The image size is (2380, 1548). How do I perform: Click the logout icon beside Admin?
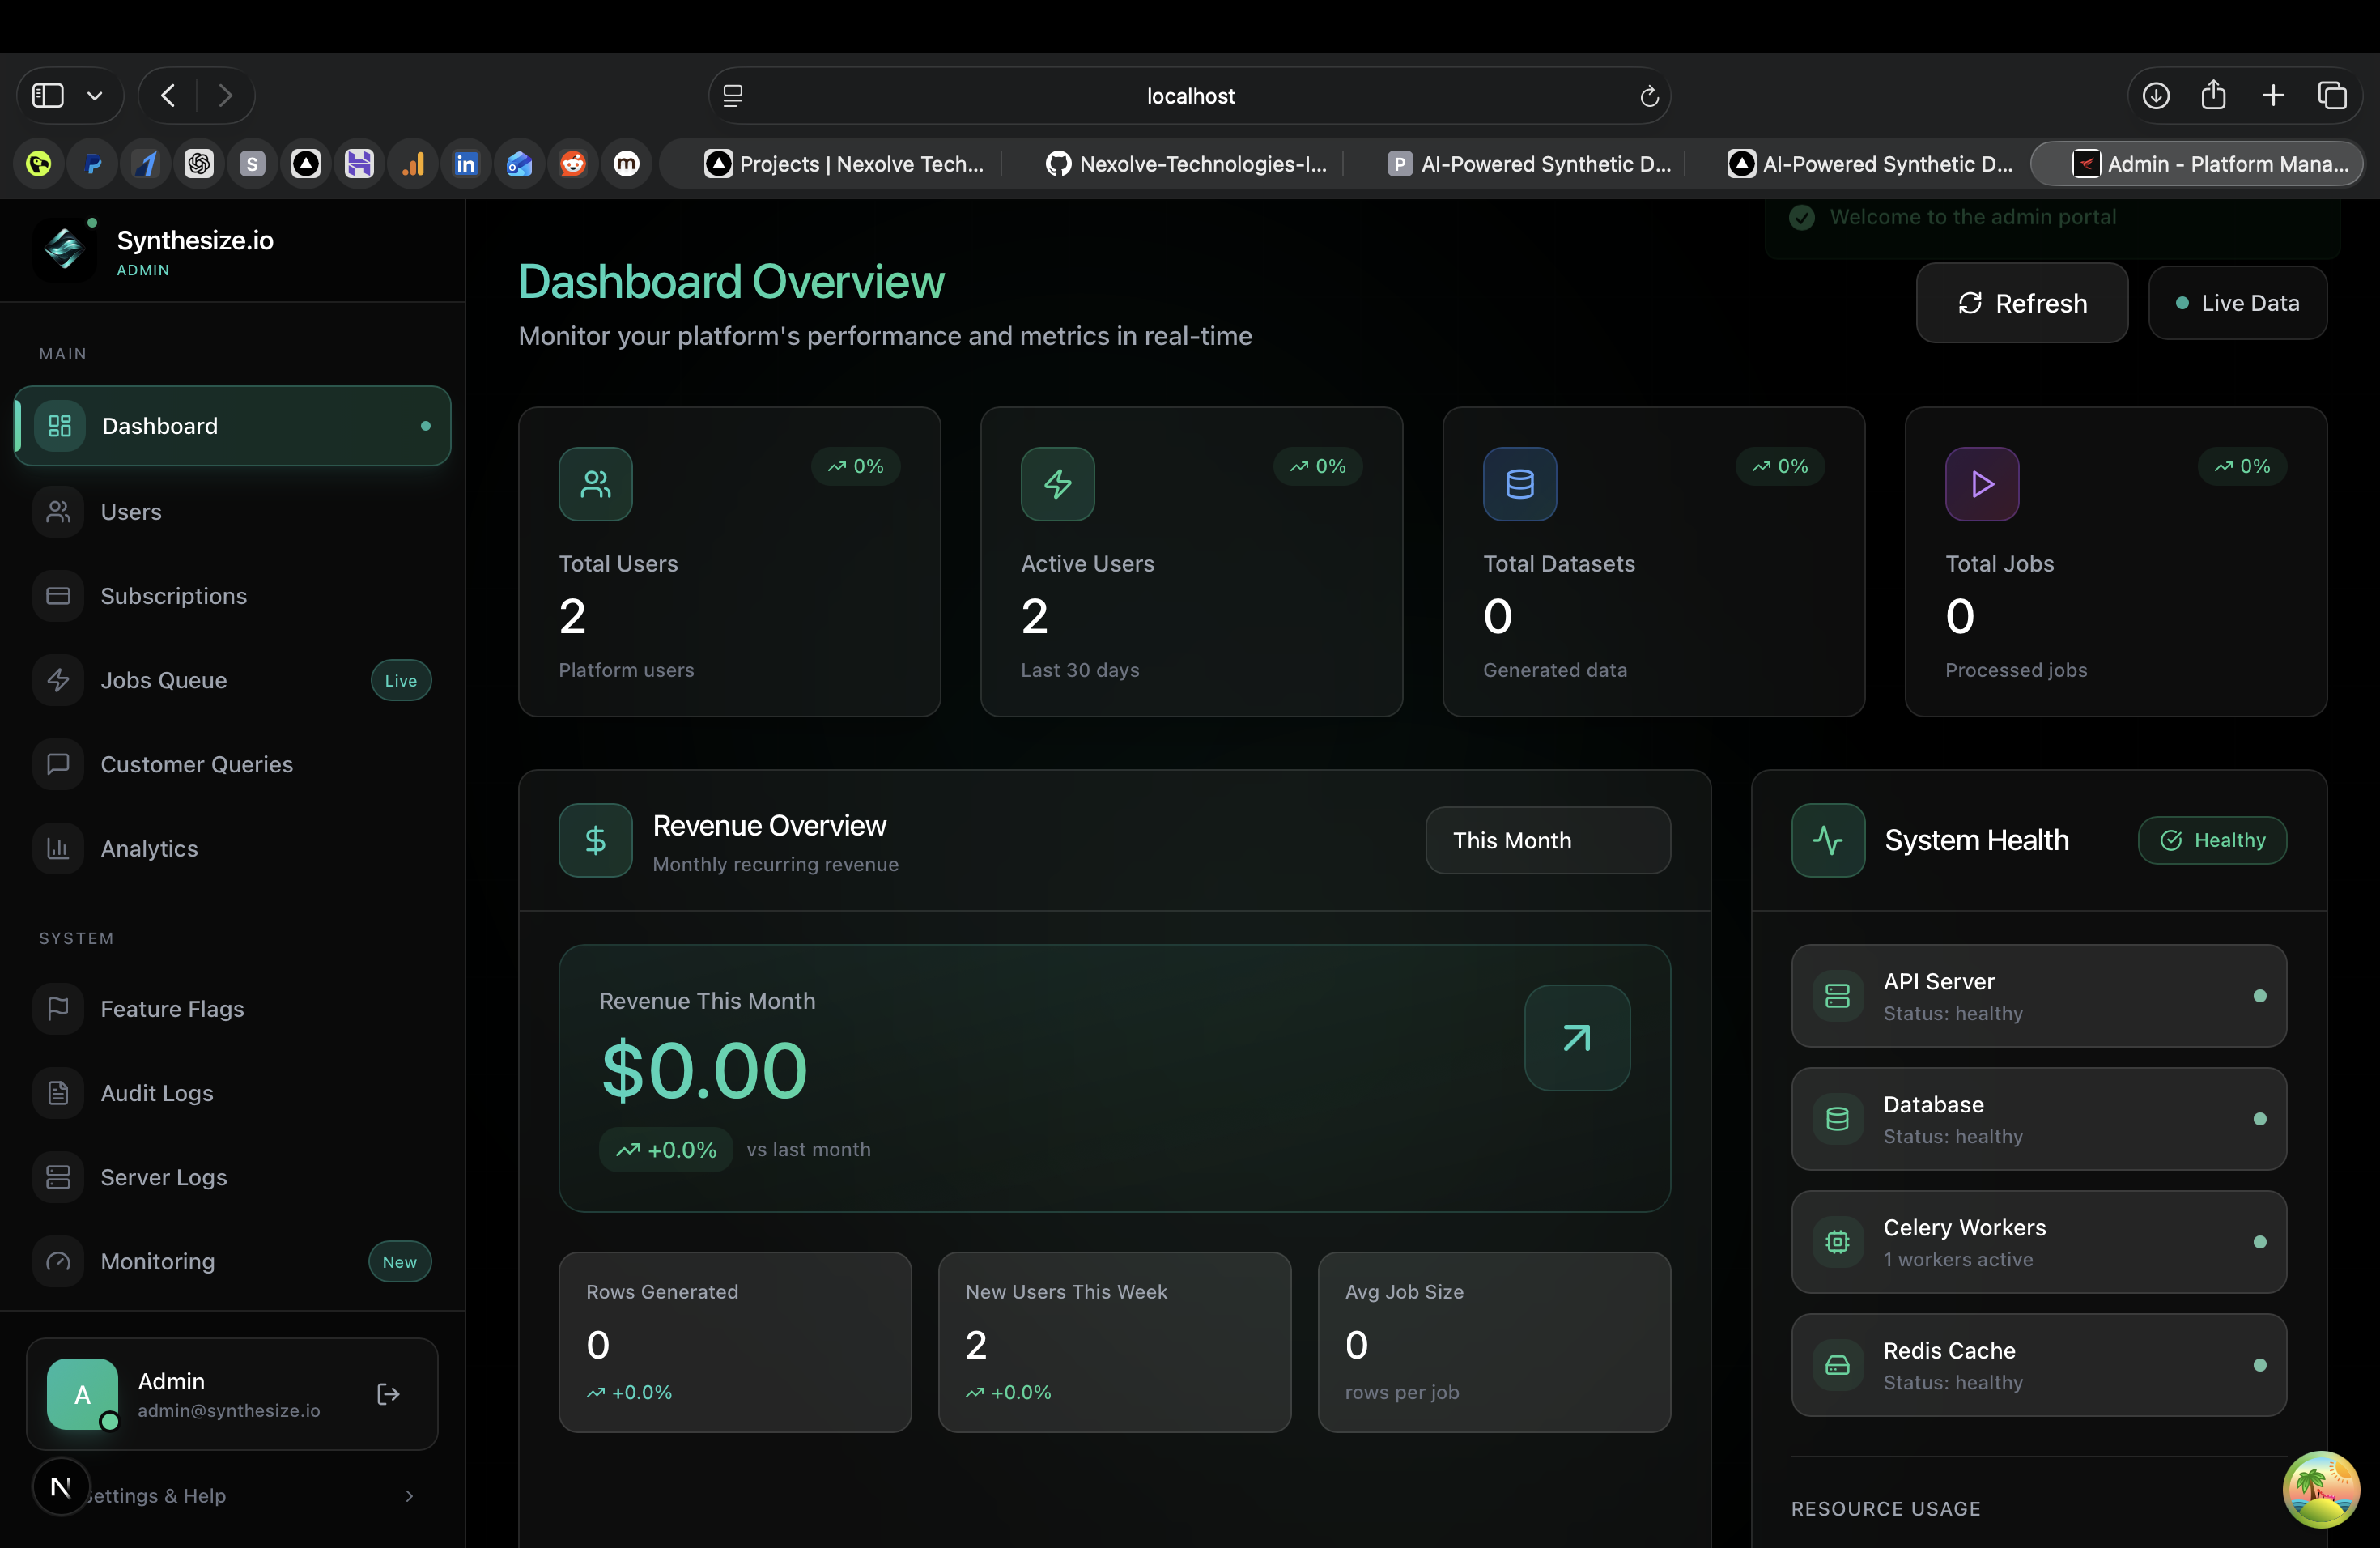click(388, 1394)
